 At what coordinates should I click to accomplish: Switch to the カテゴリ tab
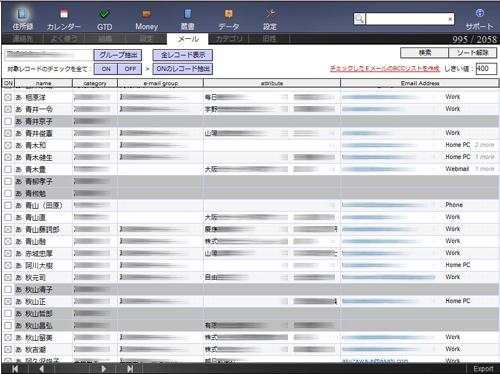(x=229, y=39)
